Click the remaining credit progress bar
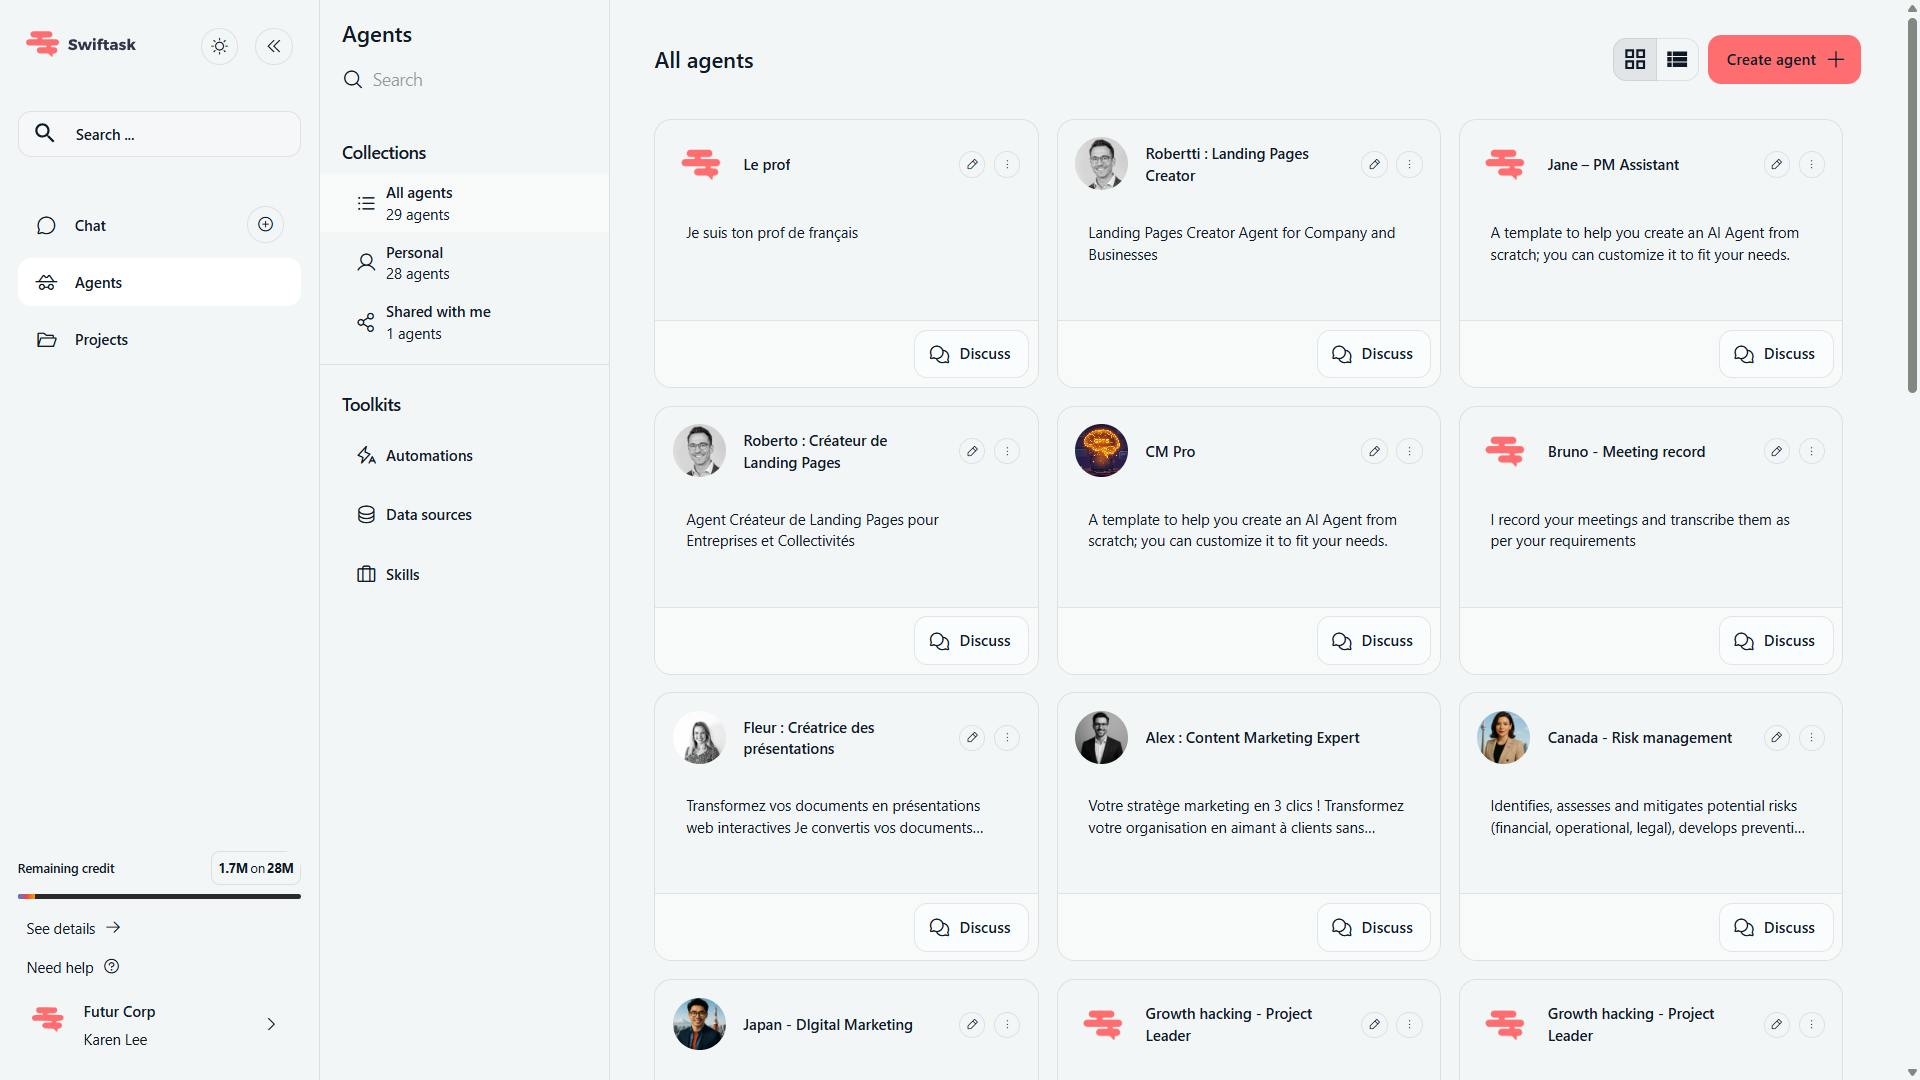This screenshot has height=1080, width=1920. pos(159,896)
